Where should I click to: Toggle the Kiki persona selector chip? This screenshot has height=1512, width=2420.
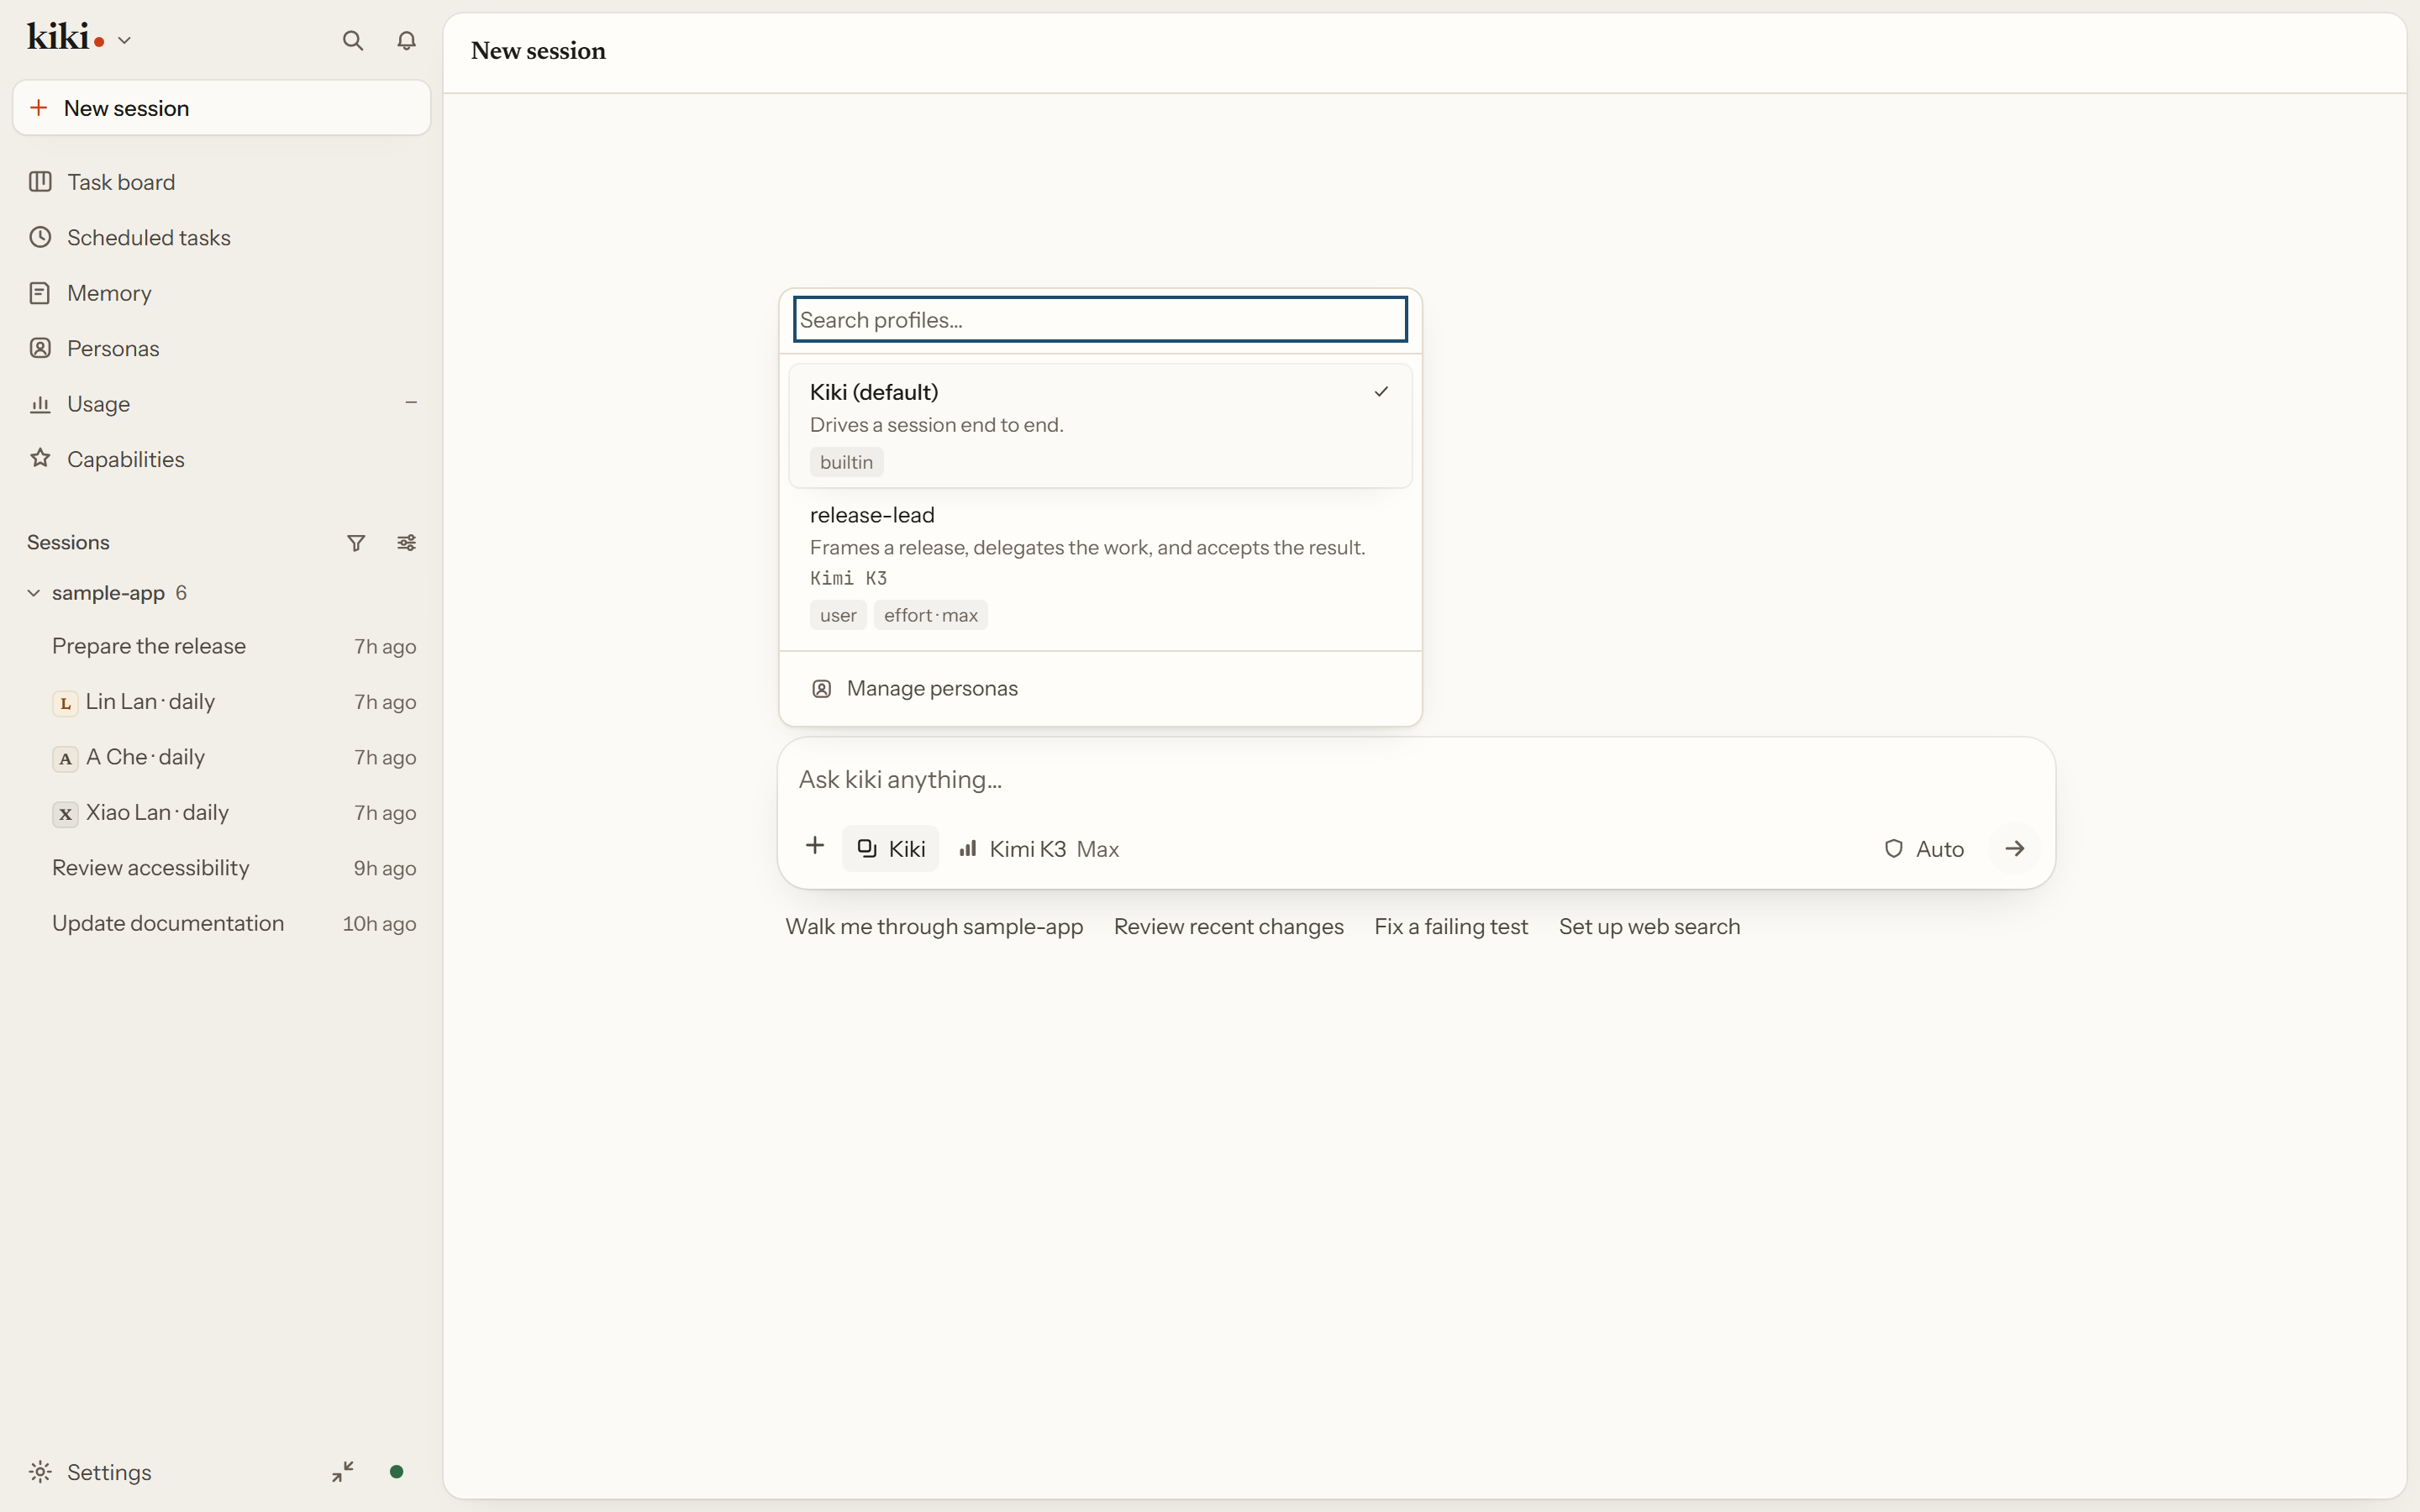click(890, 848)
